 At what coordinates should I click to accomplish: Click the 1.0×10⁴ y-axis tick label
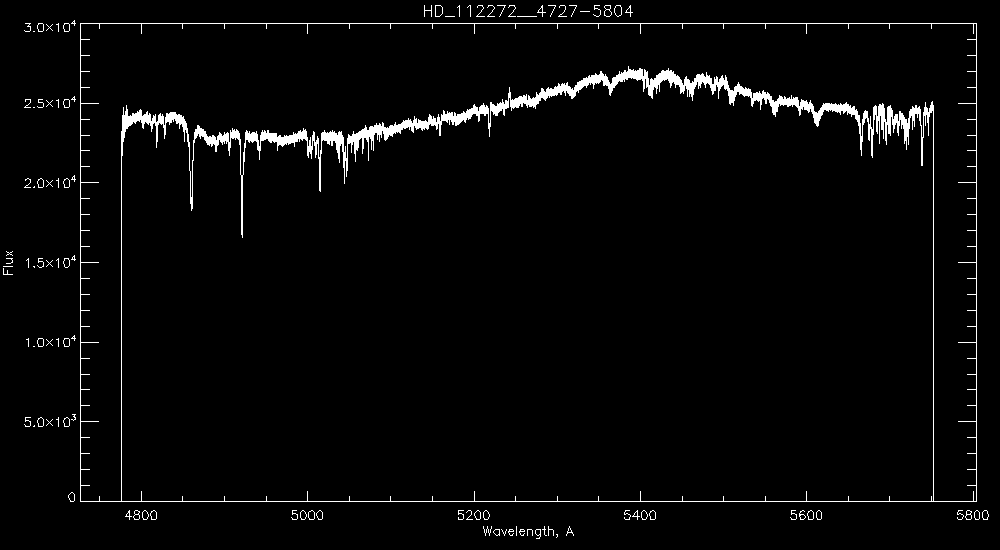[52, 342]
